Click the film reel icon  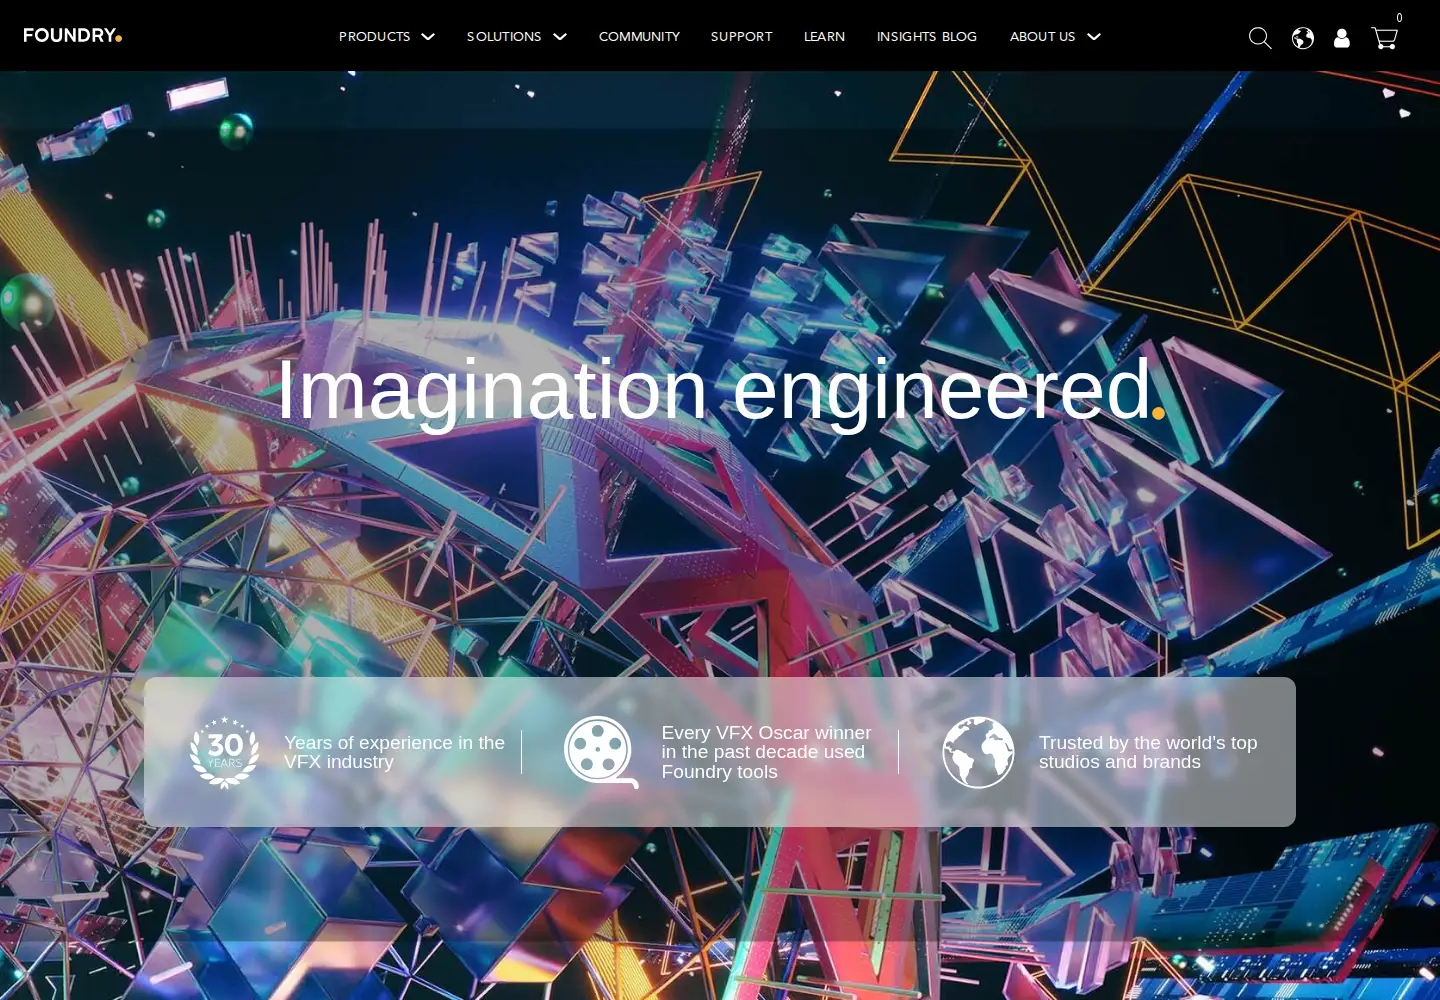[x=601, y=752]
